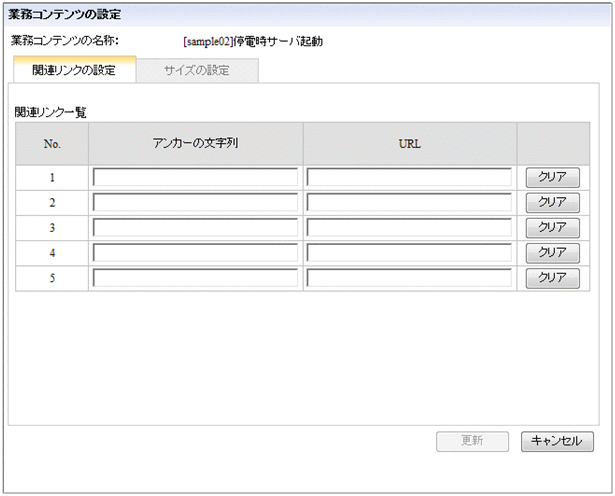Screen dimensions: 615x496
Task: Click row number 5 in the No. column
Action: (52, 278)
